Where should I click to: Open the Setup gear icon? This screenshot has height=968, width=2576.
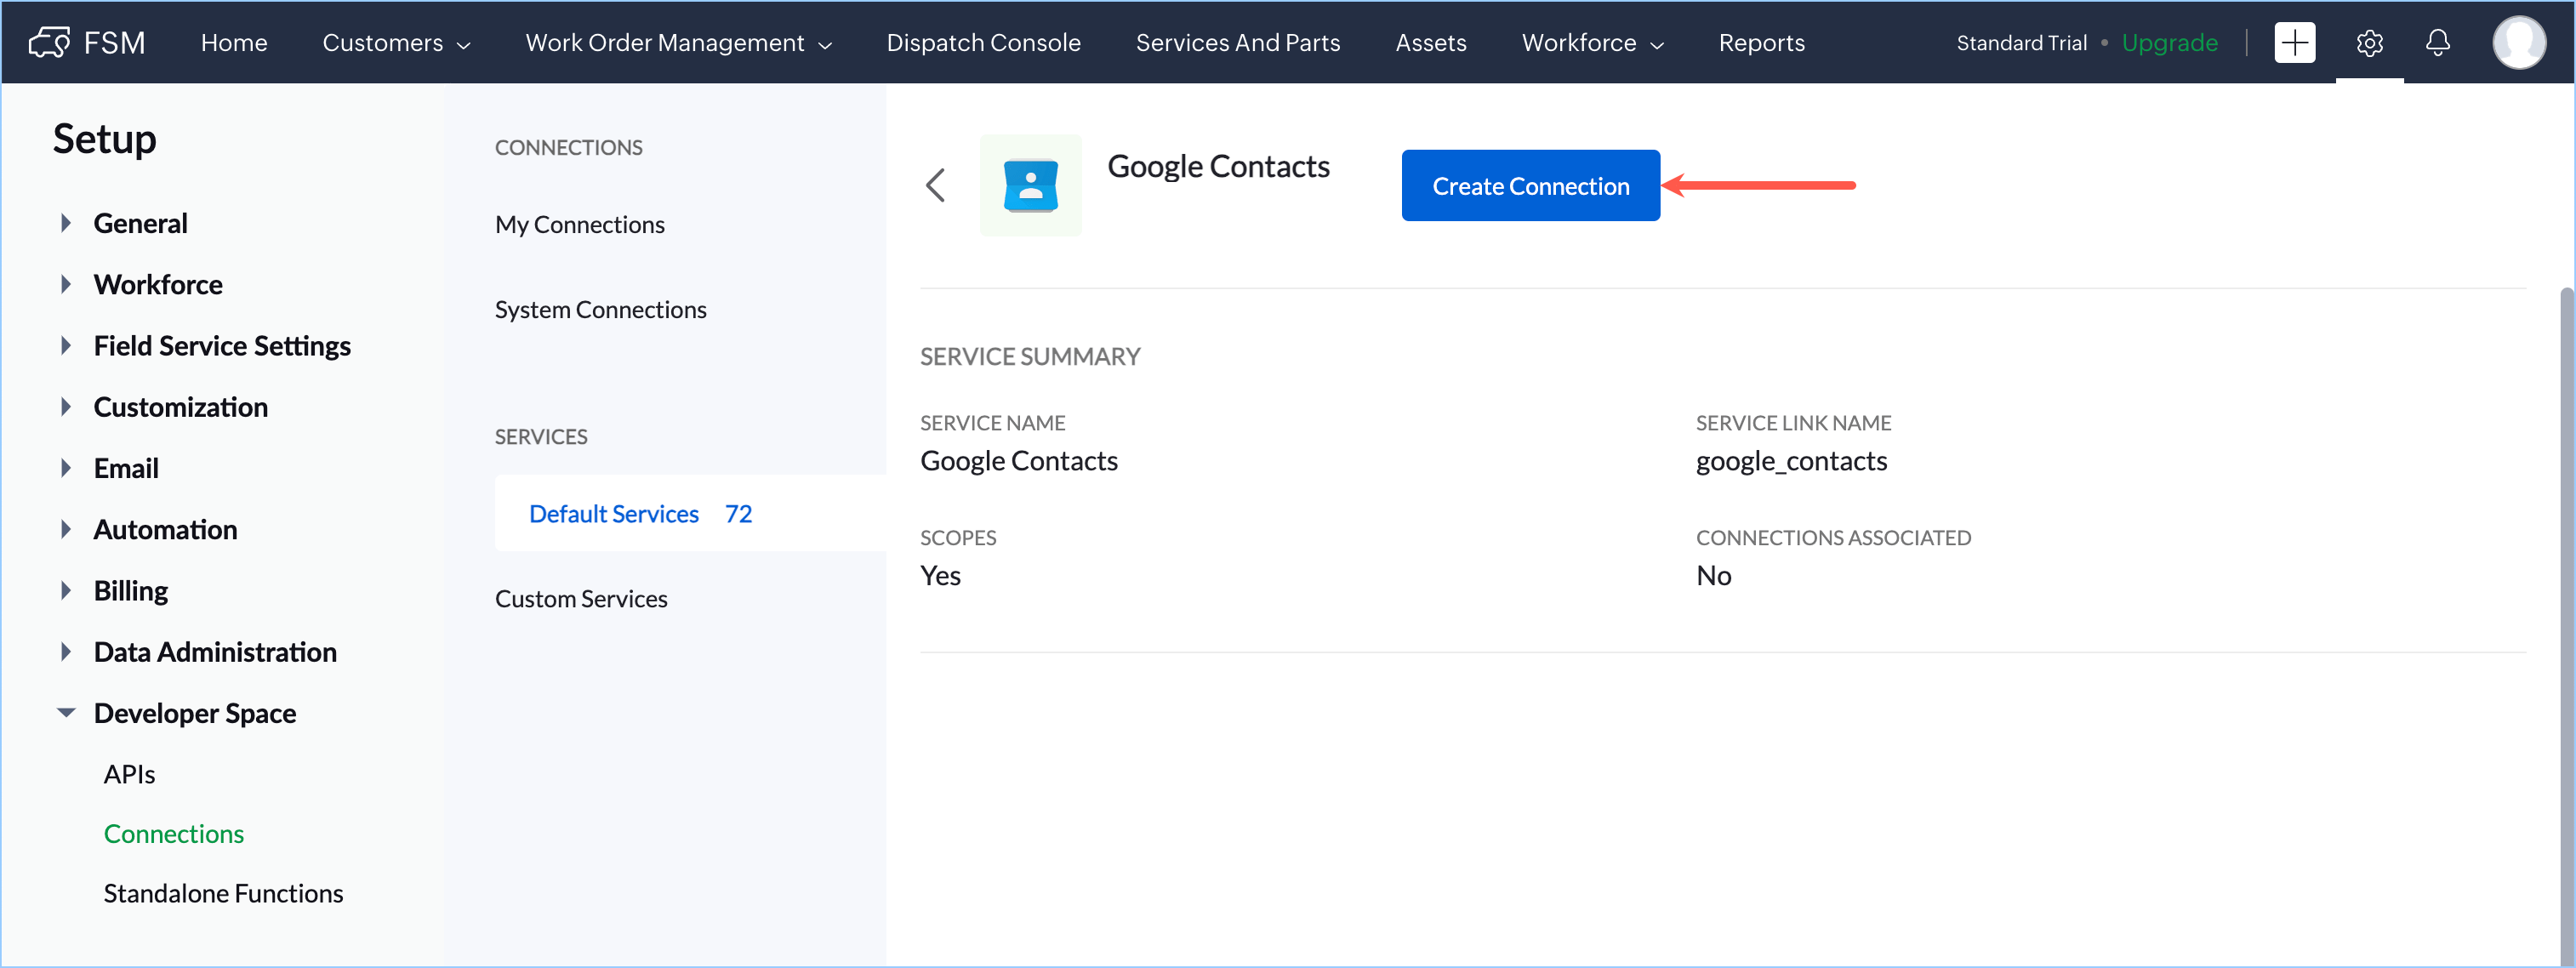[x=2369, y=42]
